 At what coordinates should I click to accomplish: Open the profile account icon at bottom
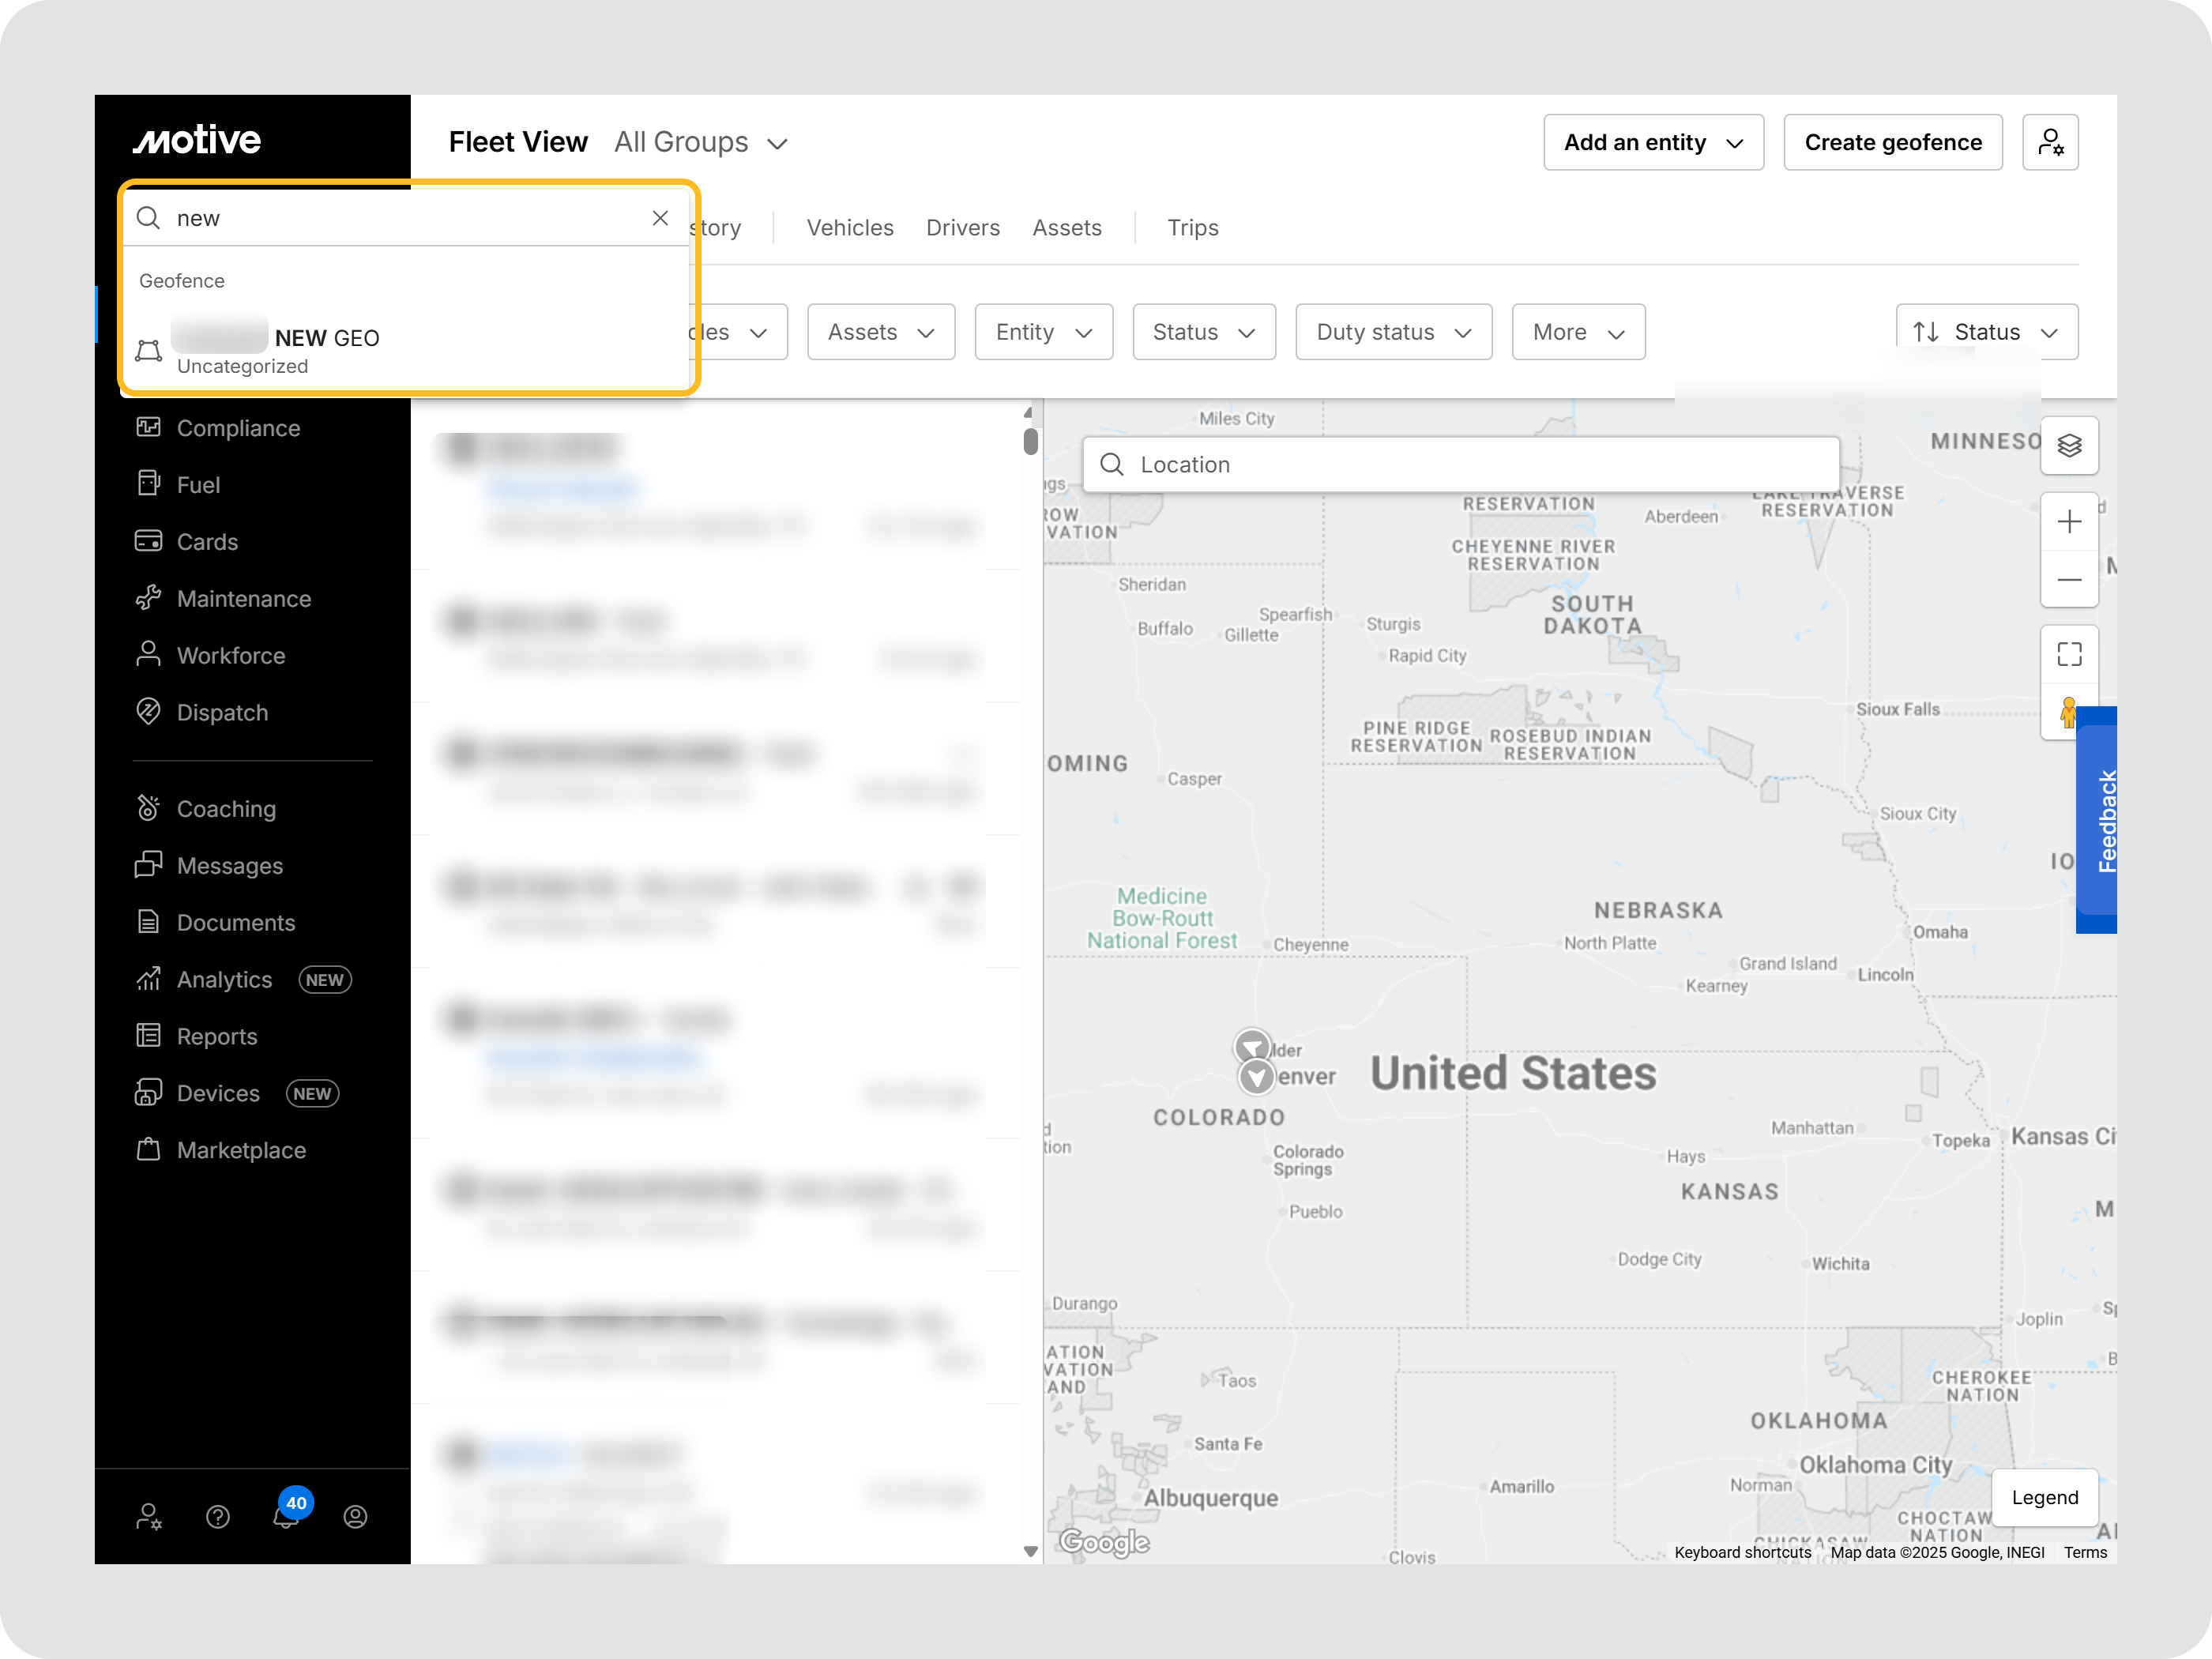[x=355, y=1516]
